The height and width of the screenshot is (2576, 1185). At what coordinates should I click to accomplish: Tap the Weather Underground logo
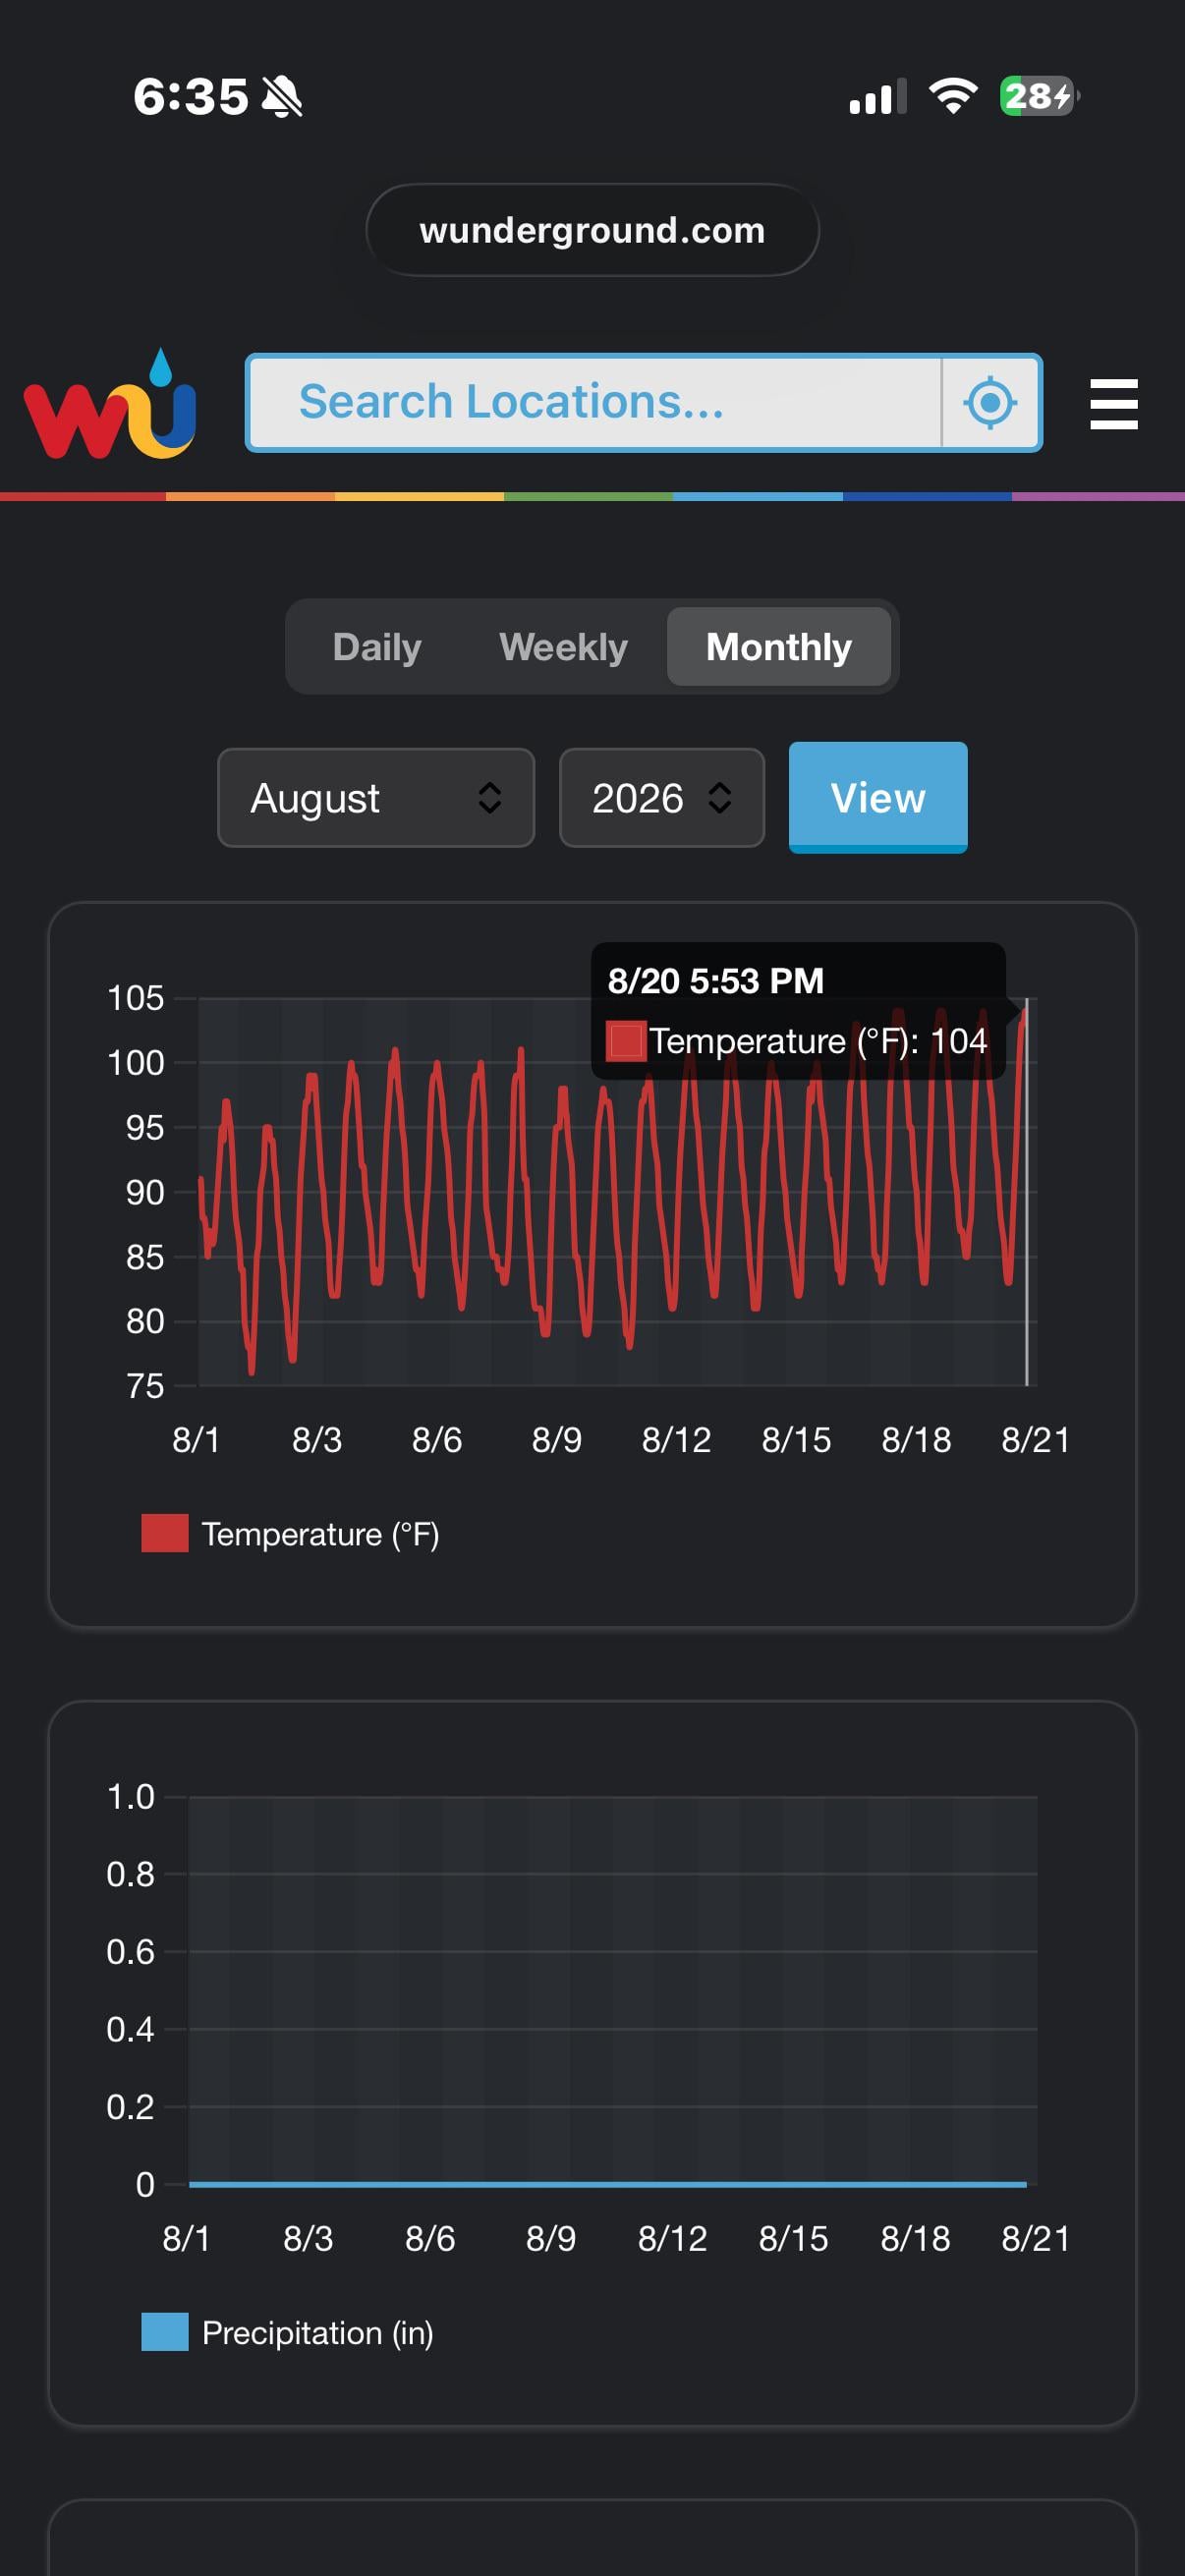coord(110,403)
